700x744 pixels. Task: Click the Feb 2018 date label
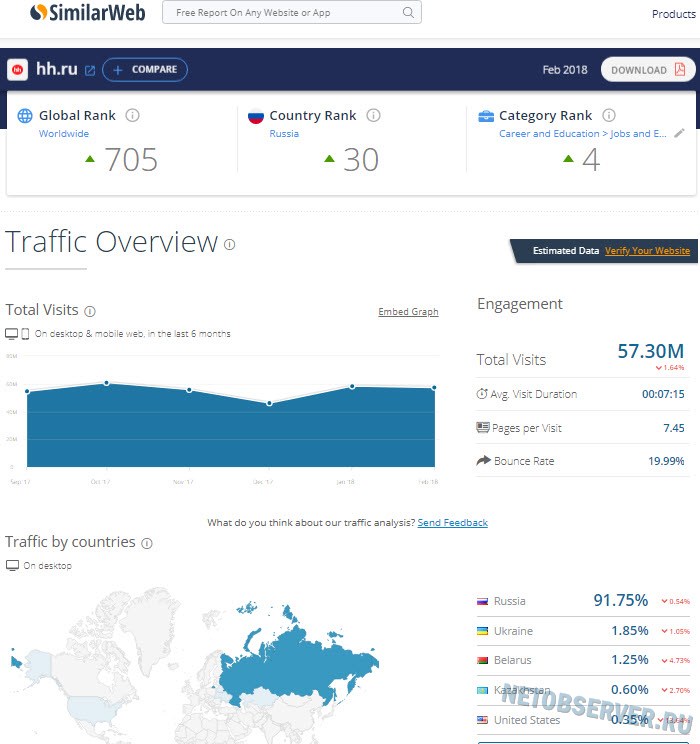click(x=565, y=70)
